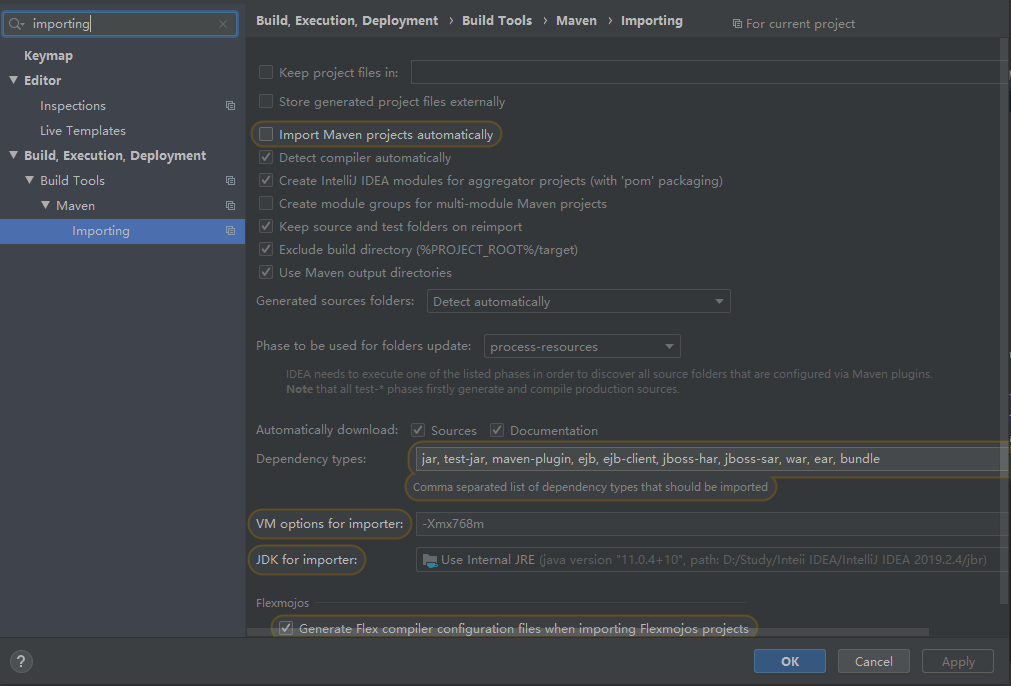Click the help question mark icon
Screen dimensions: 1011x686
click(21, 661)
